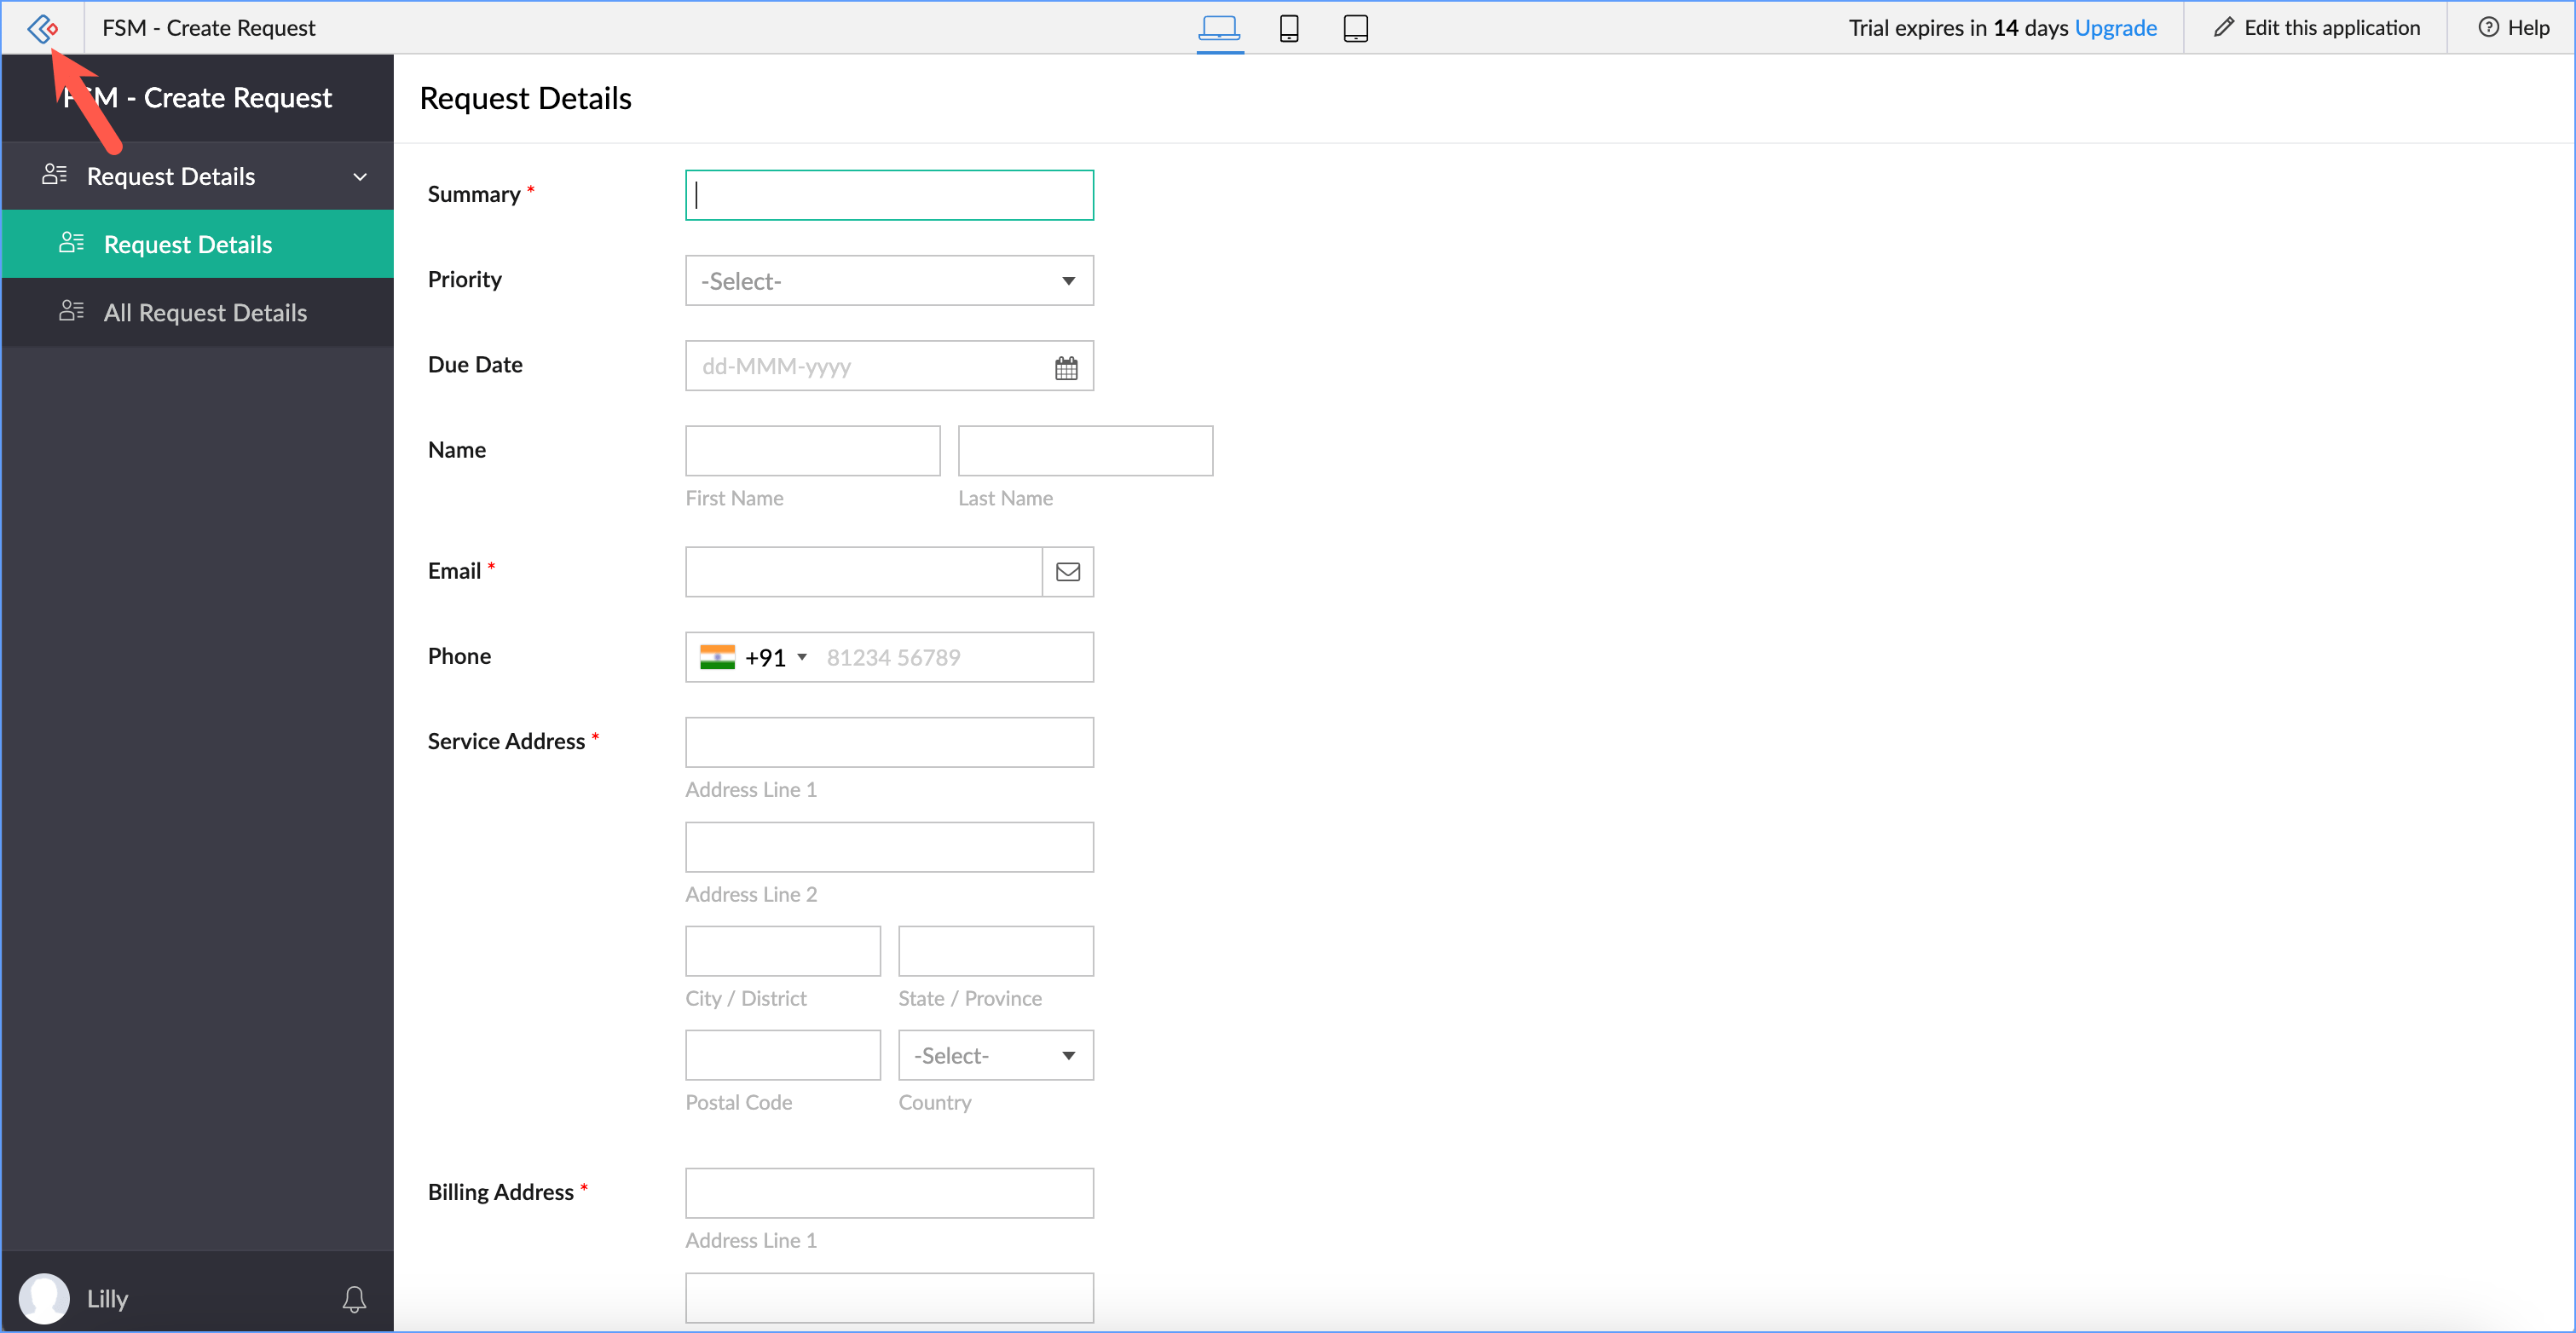Open the Service Address Country dropdown
The image size is (2576, 1333).
point(995,1056)
